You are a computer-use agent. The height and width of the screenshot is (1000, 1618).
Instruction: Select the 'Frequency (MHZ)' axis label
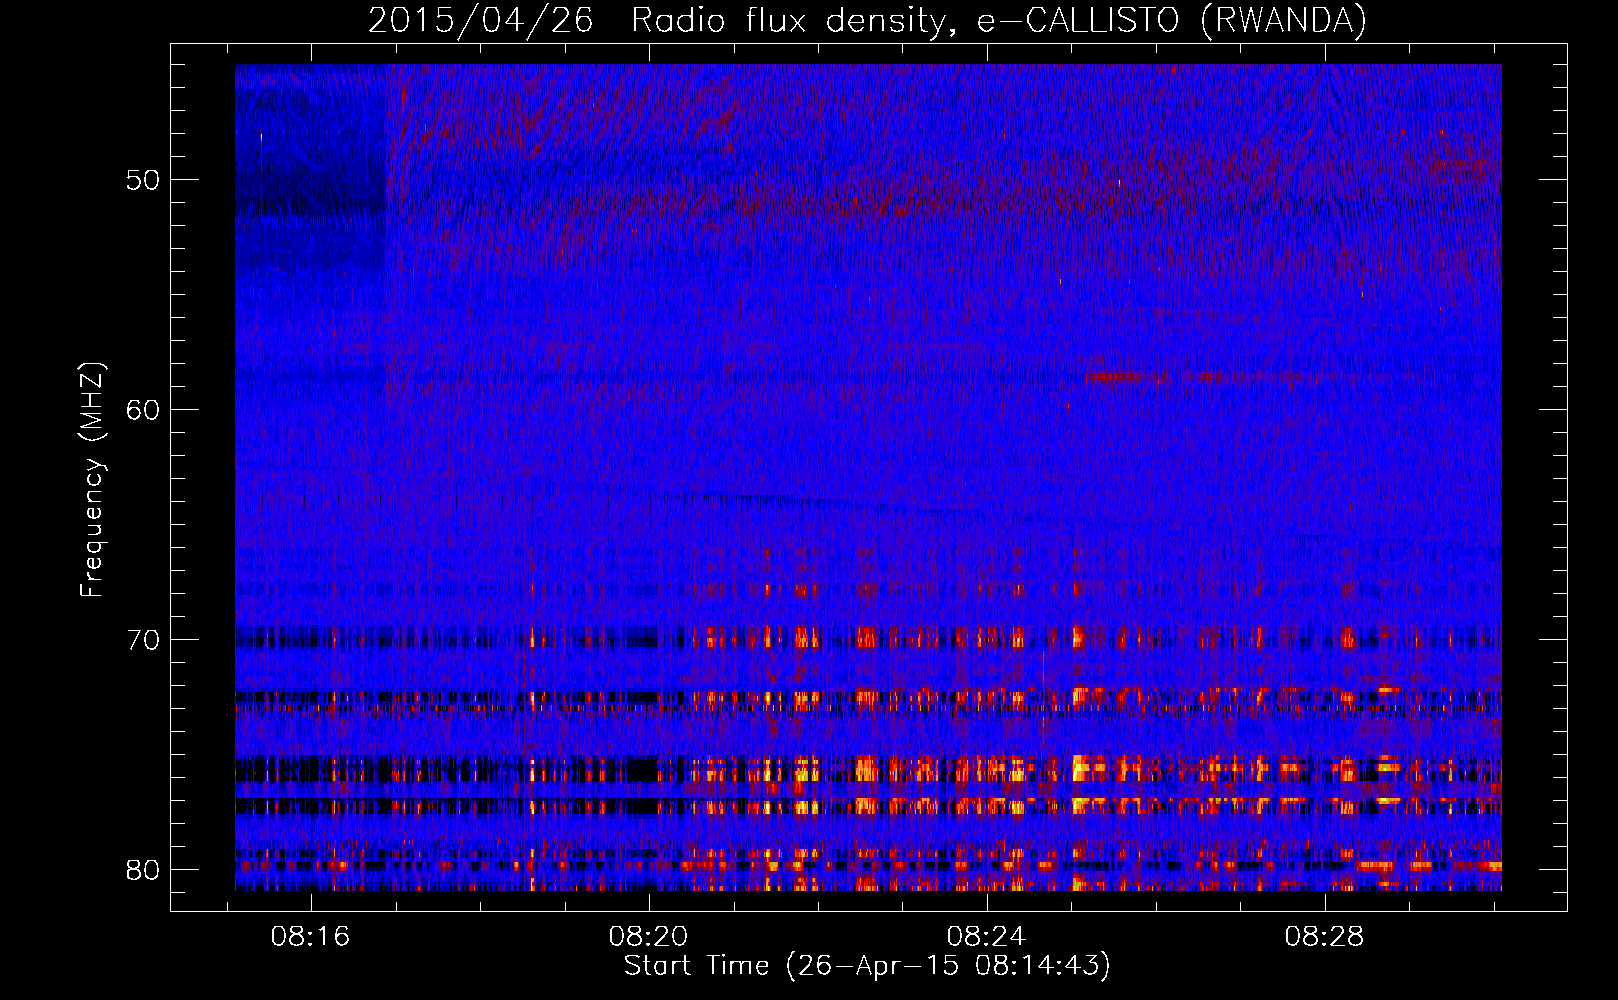point(92,480)
